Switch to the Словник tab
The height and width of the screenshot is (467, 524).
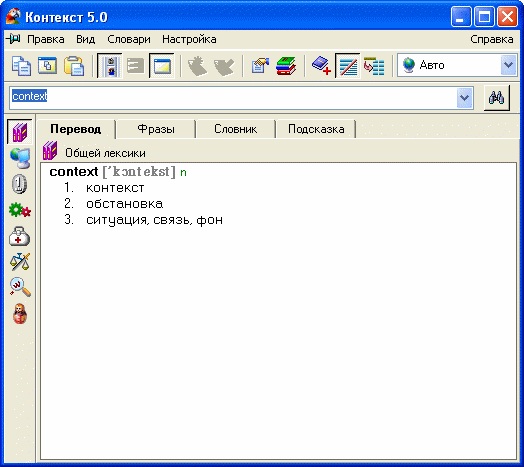(236, 129)
